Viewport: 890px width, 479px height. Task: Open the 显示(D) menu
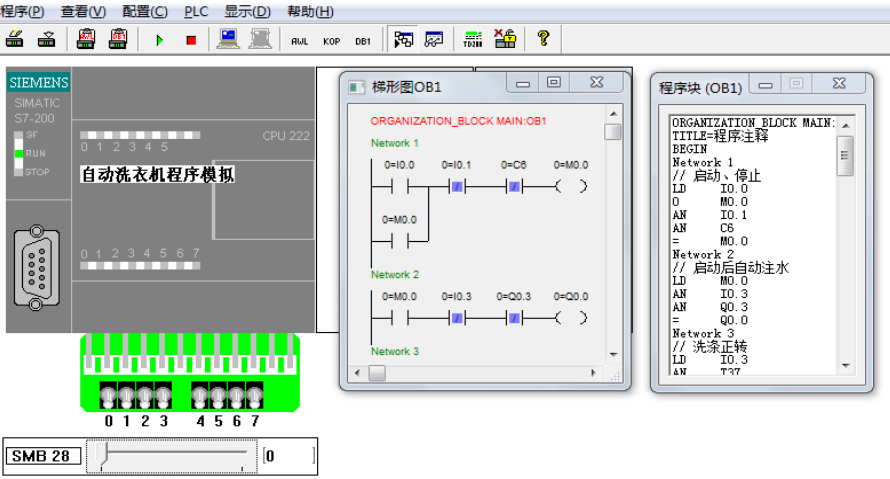(x=247, y=11)
